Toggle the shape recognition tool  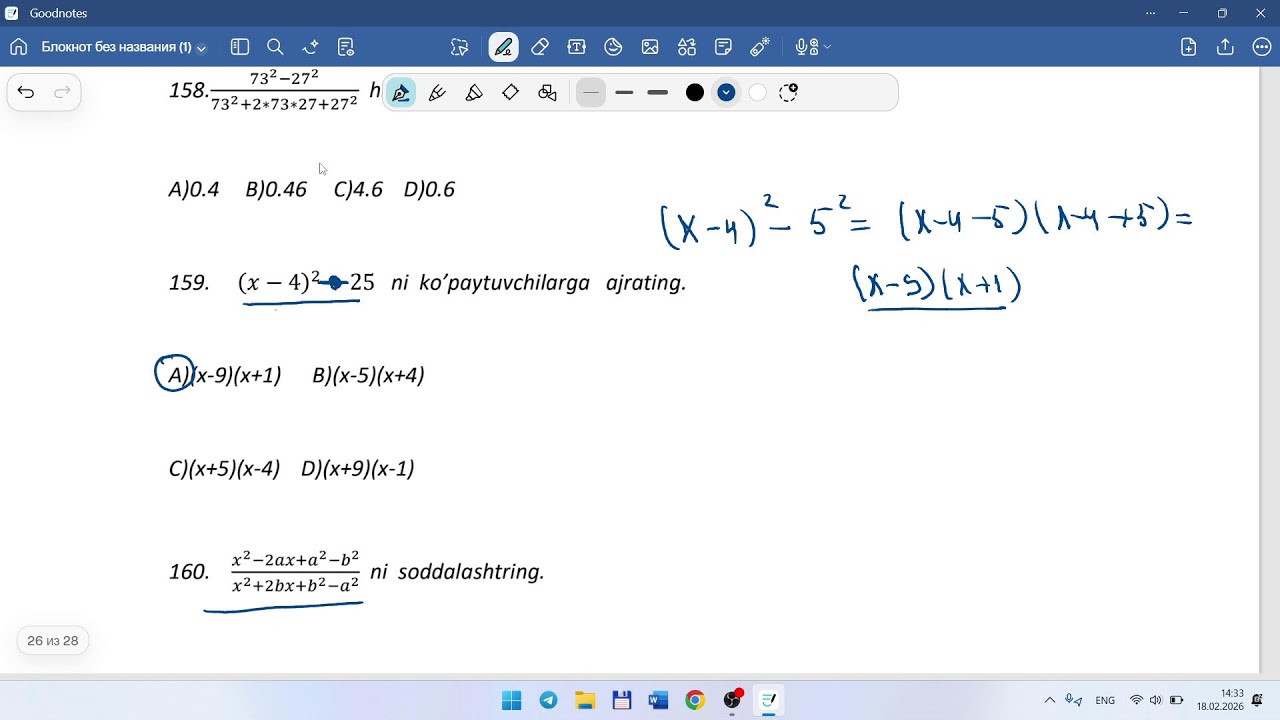(x=547, y=93)
